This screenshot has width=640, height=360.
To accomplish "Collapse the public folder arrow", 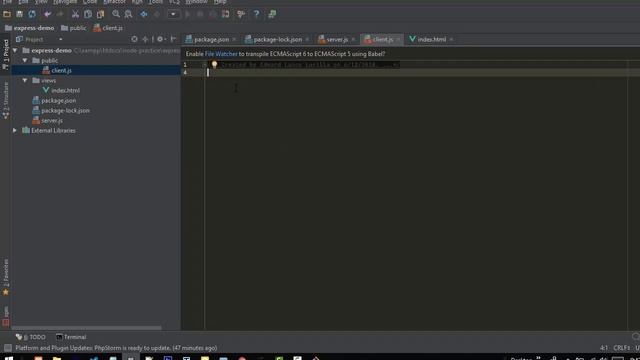I will (25, 60).
